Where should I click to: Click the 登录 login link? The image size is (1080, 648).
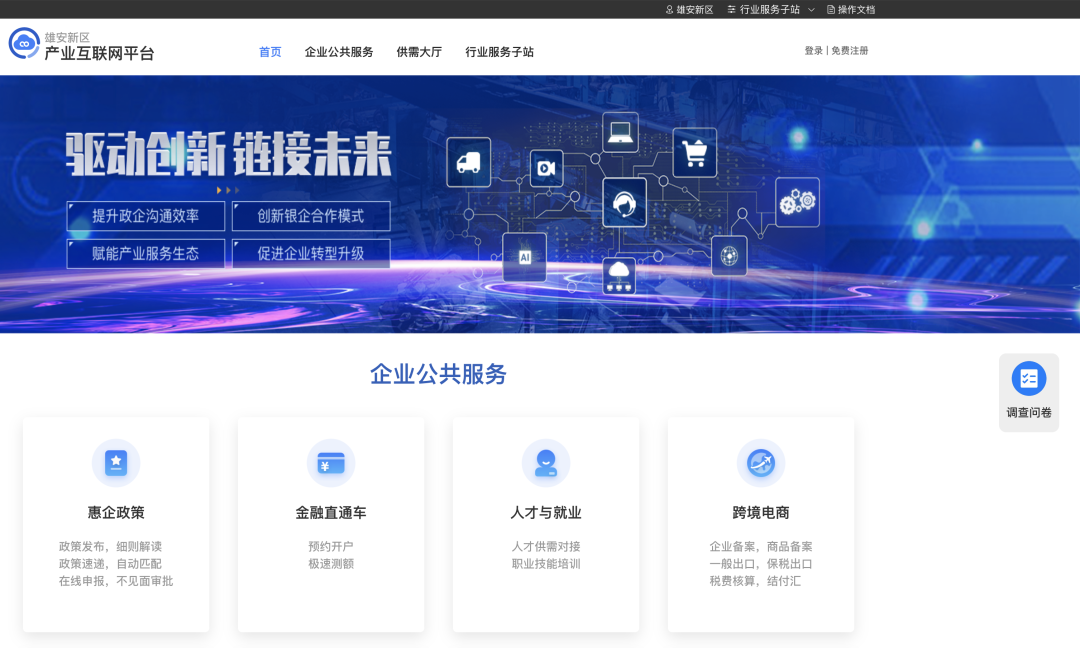click(812, 49)
